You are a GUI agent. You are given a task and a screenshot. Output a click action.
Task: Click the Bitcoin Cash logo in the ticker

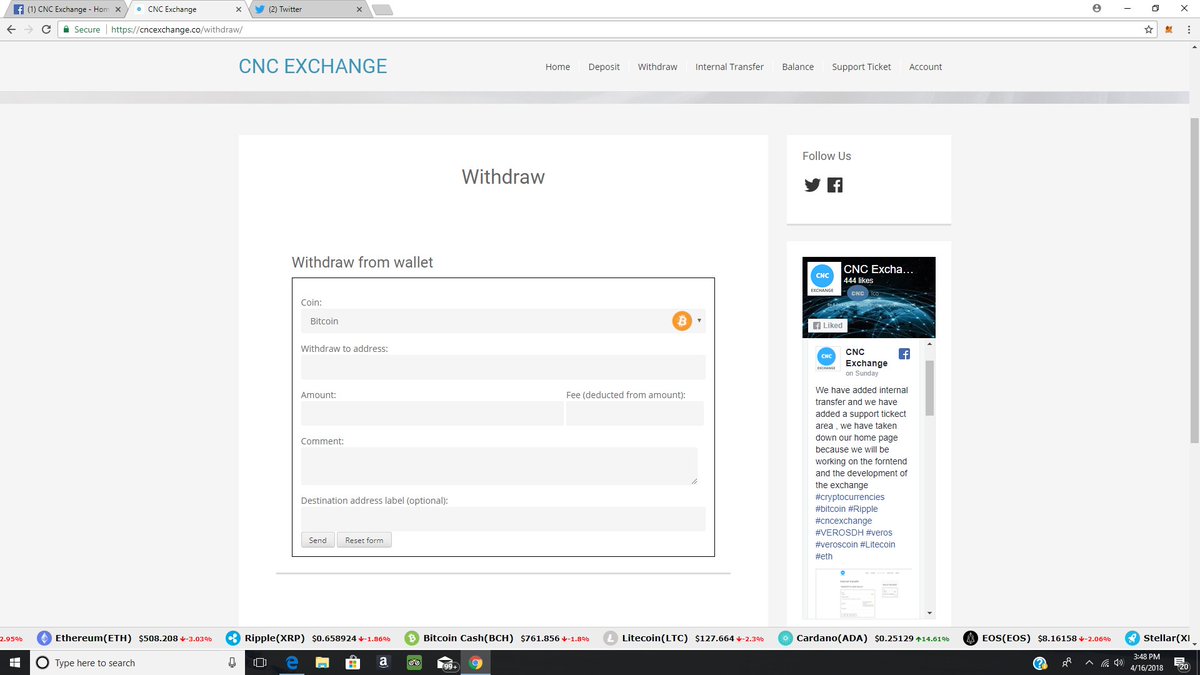411,638
